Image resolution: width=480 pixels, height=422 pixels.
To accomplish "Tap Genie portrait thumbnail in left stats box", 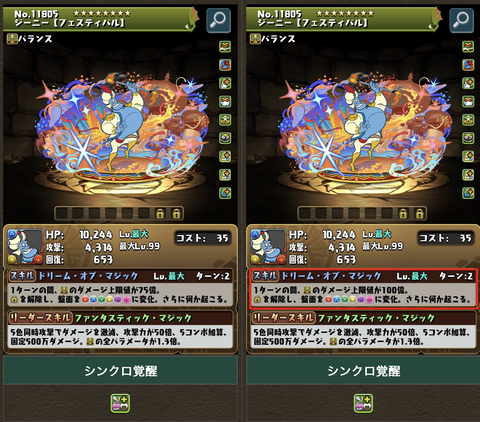I will pos(25,247).
